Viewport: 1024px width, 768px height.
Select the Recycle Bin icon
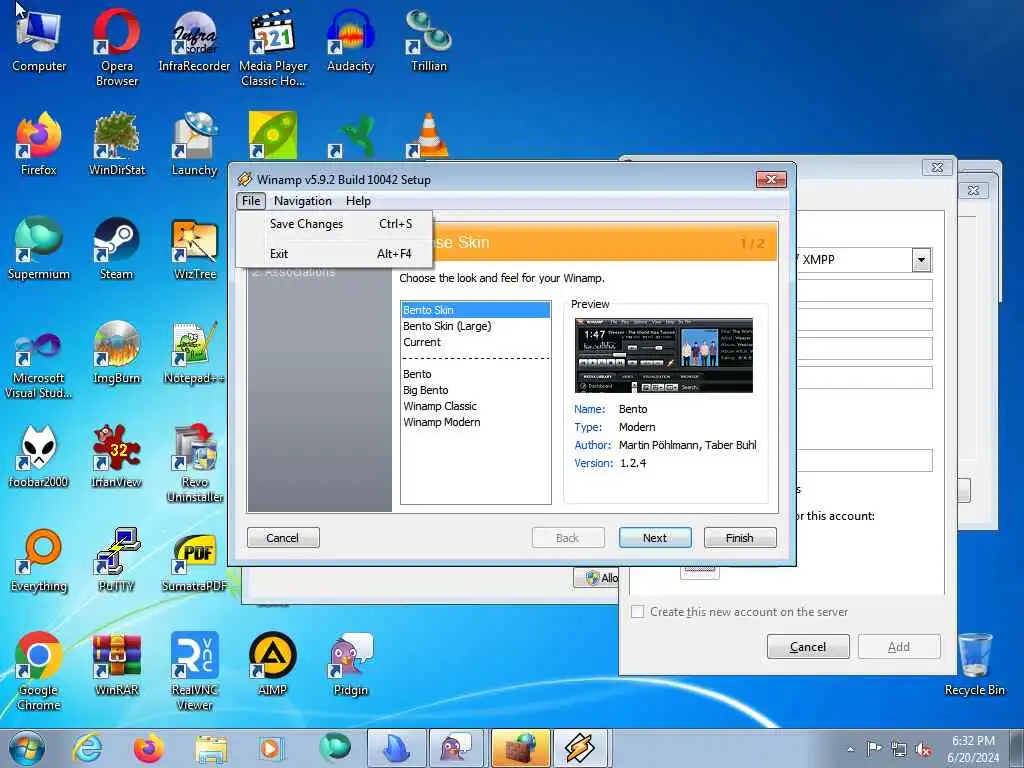click(x=974, y=665)
